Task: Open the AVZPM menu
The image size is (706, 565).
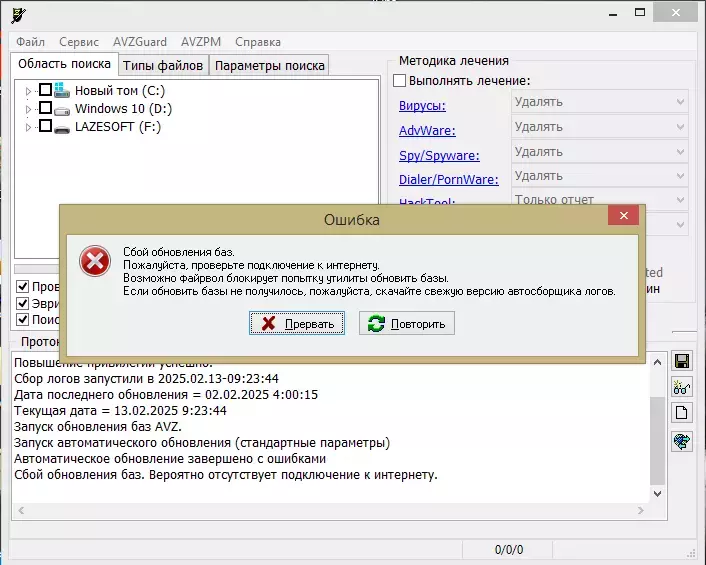Action: [201, 42]
